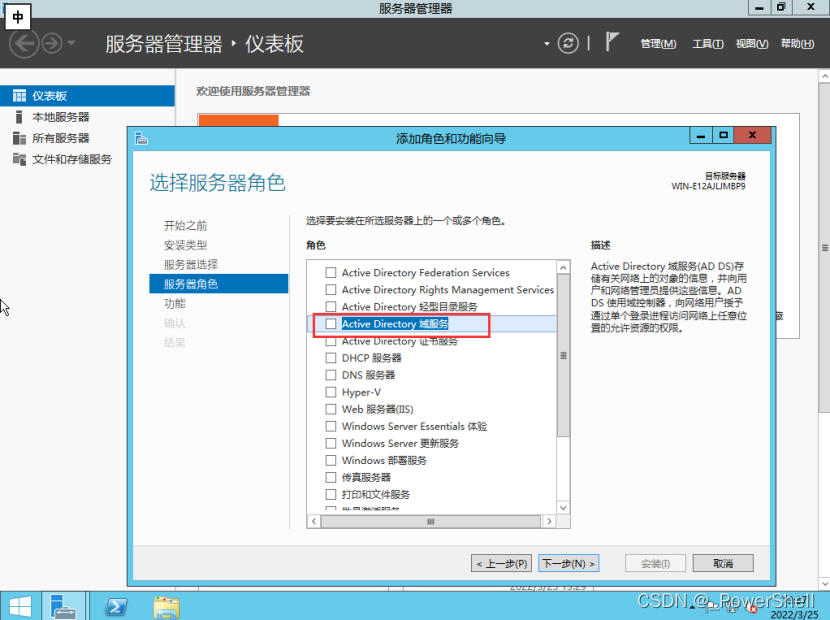Screen dimensions: 830x620
Task: Minimize the 添加角色和功能向导 window
Action: (701, 136)
